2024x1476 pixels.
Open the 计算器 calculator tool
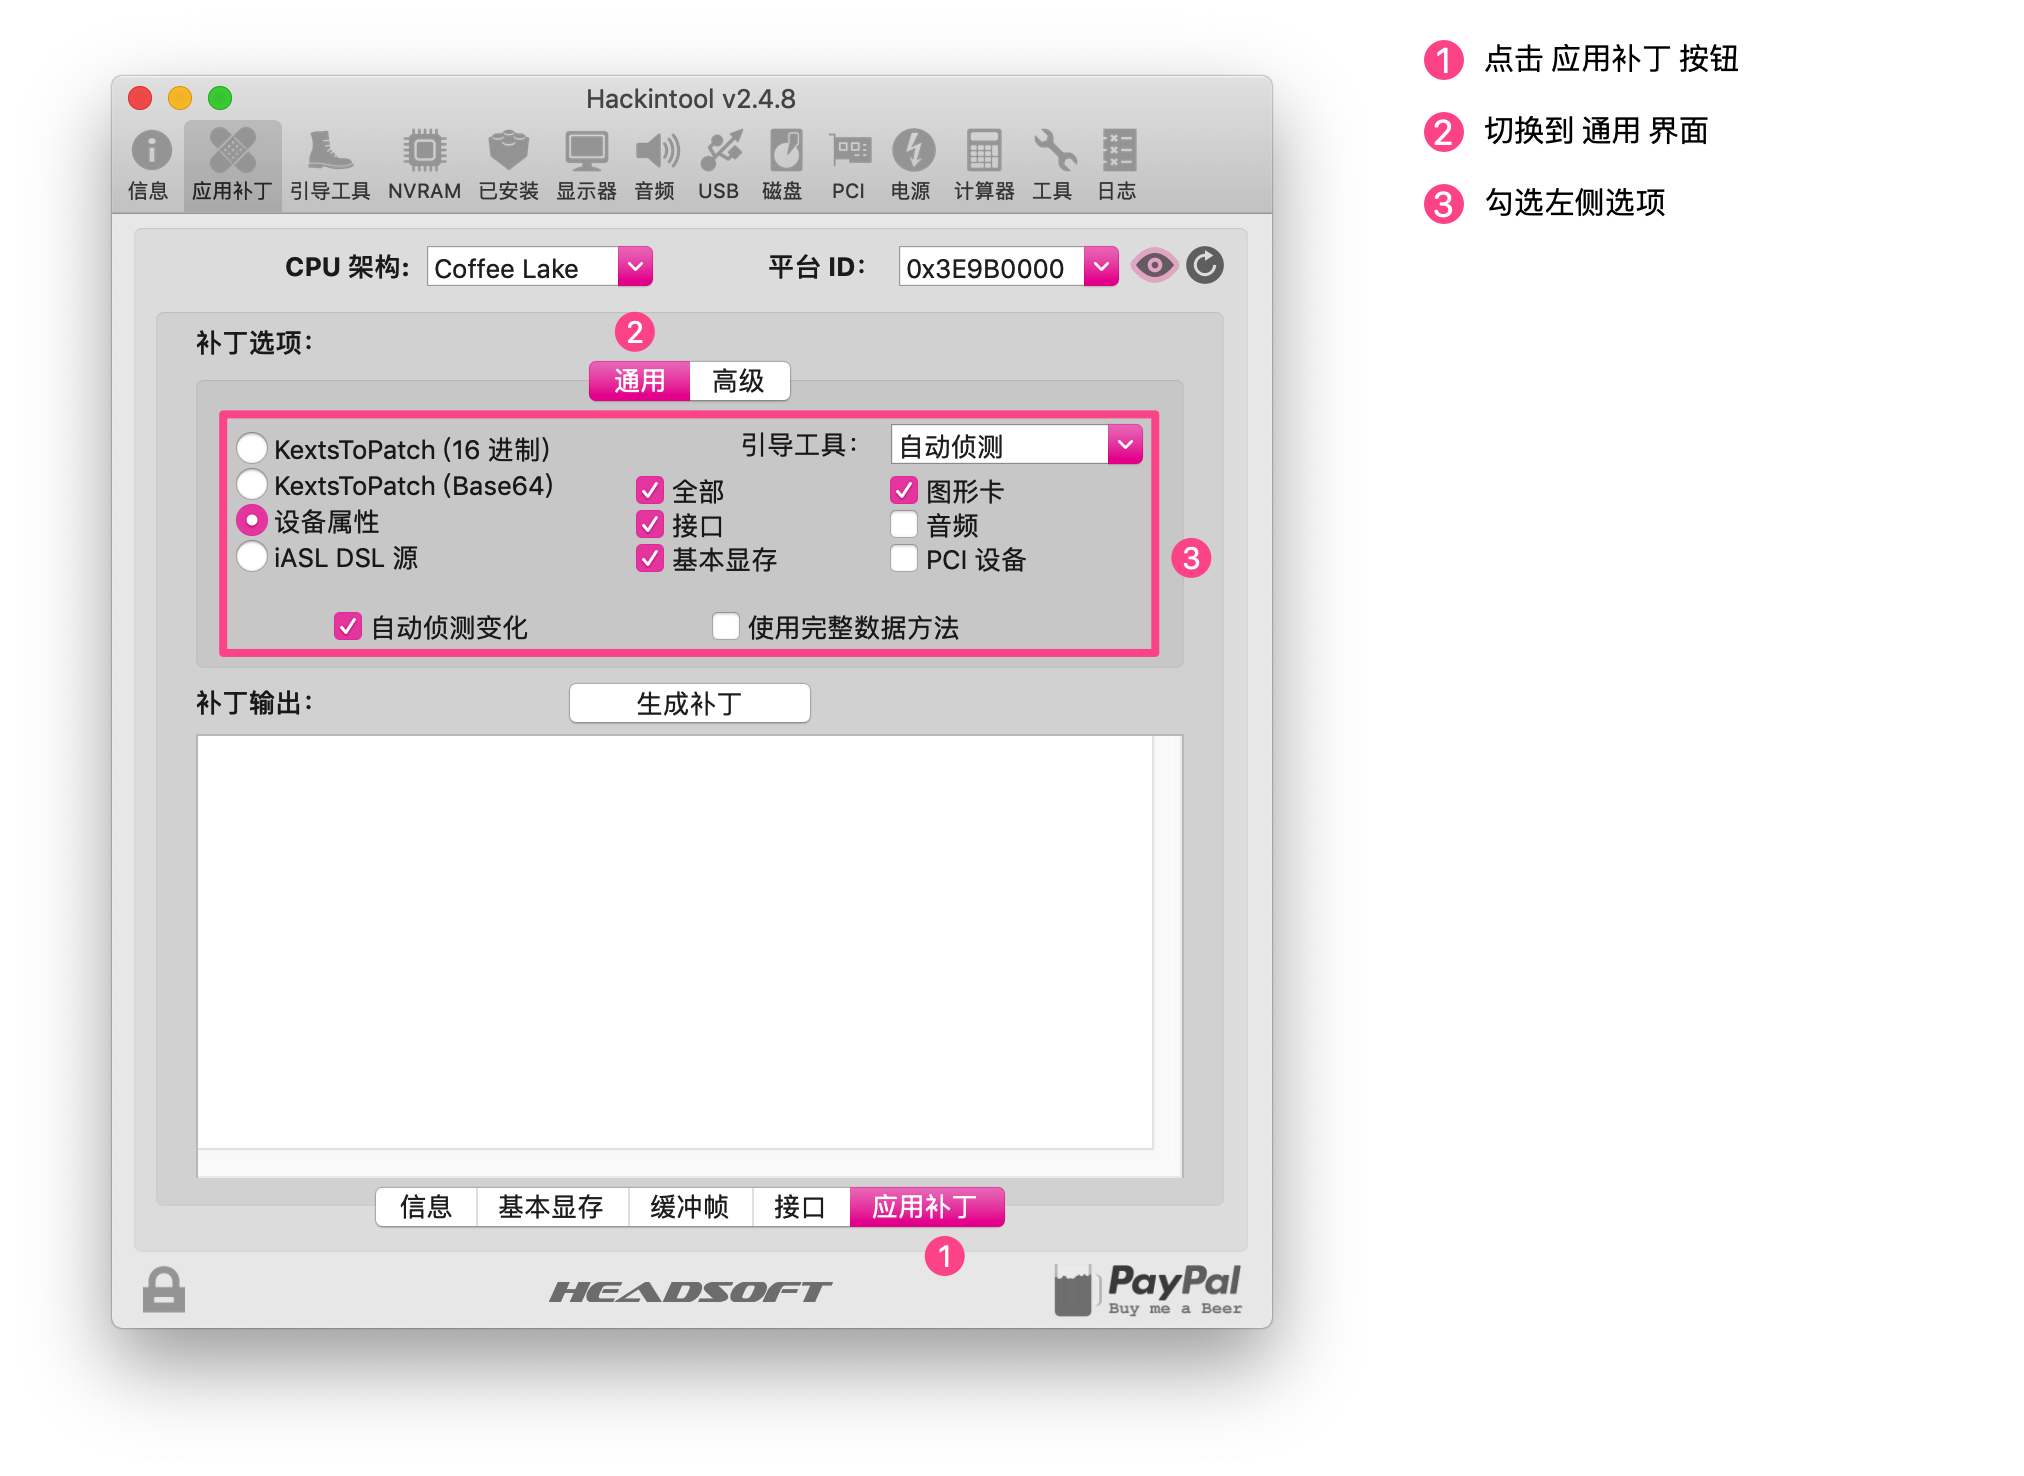pos(984,165)
